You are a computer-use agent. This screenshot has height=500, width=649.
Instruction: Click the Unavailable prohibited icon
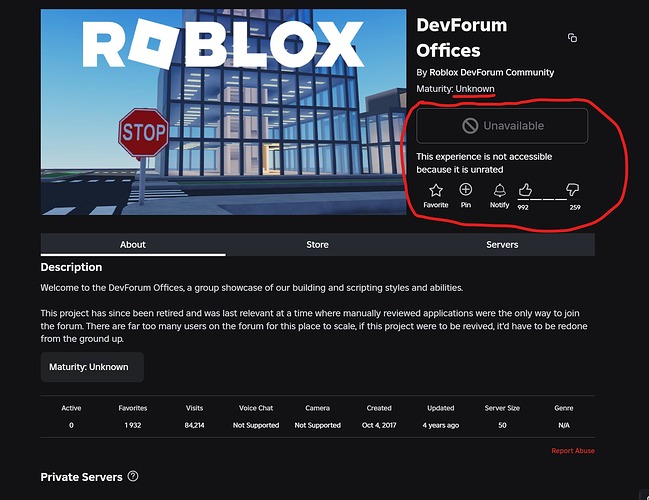470,126
